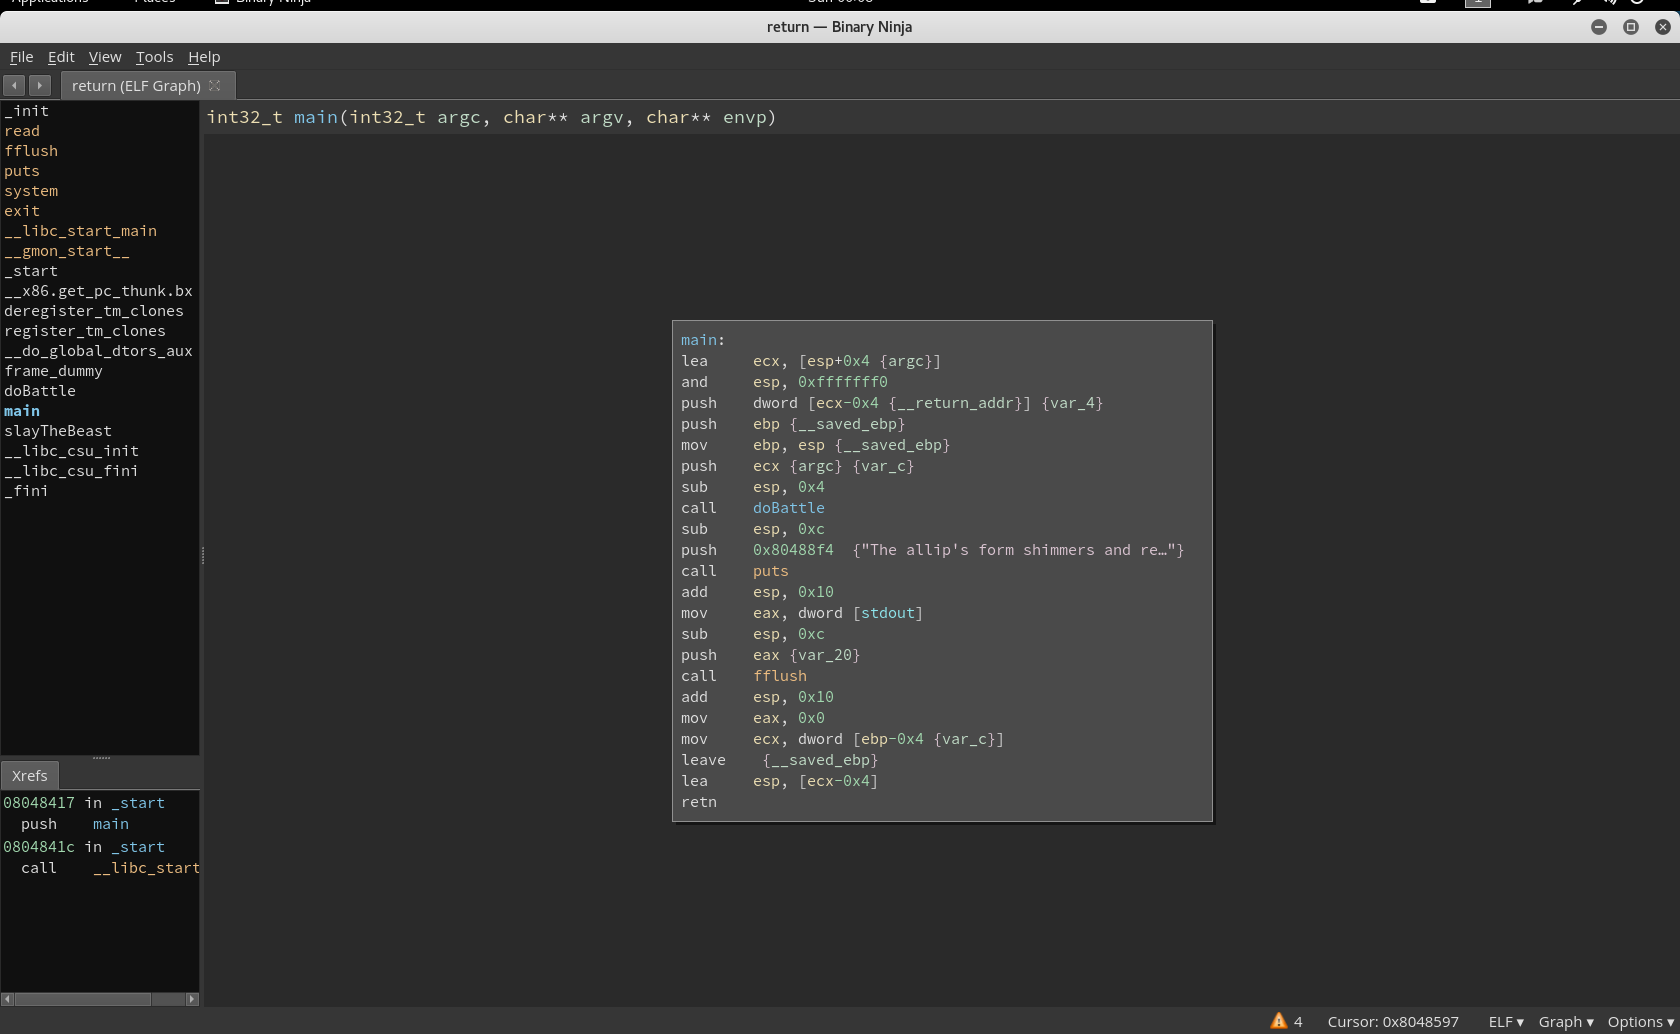The image size is (1680, 1034).
Task: Jump to xref address 08048417
Action: (x=39, y=803)
